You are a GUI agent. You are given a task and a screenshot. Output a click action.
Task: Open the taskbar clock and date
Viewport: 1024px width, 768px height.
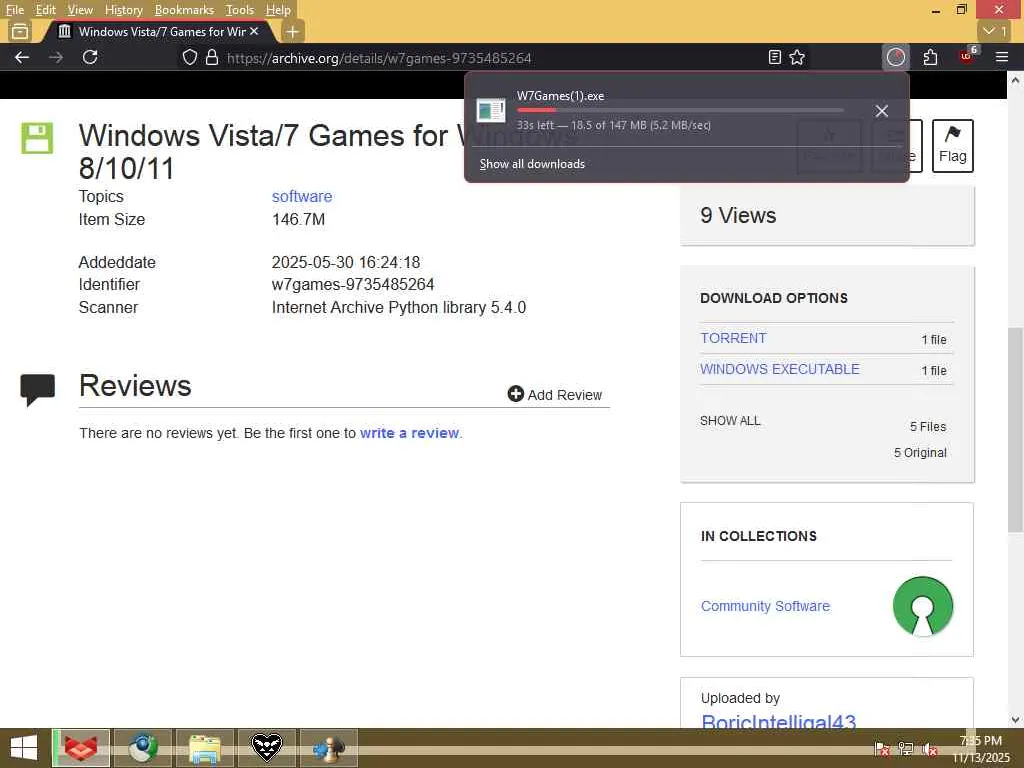(x=981, y=748)
